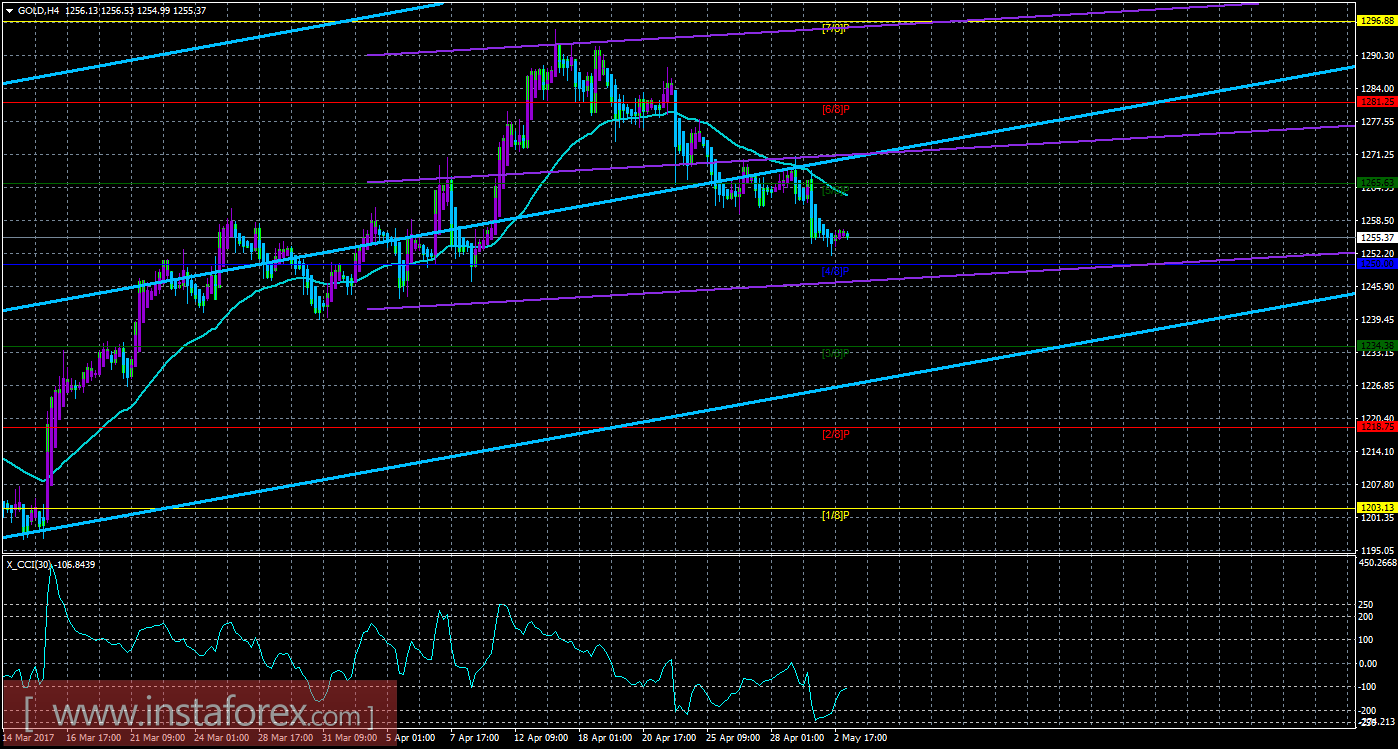This screenshot has height=749, width=1398.
Task: Click the 1195.05 price axis value
Action: pyautogui.click(x=1377, y=551)
